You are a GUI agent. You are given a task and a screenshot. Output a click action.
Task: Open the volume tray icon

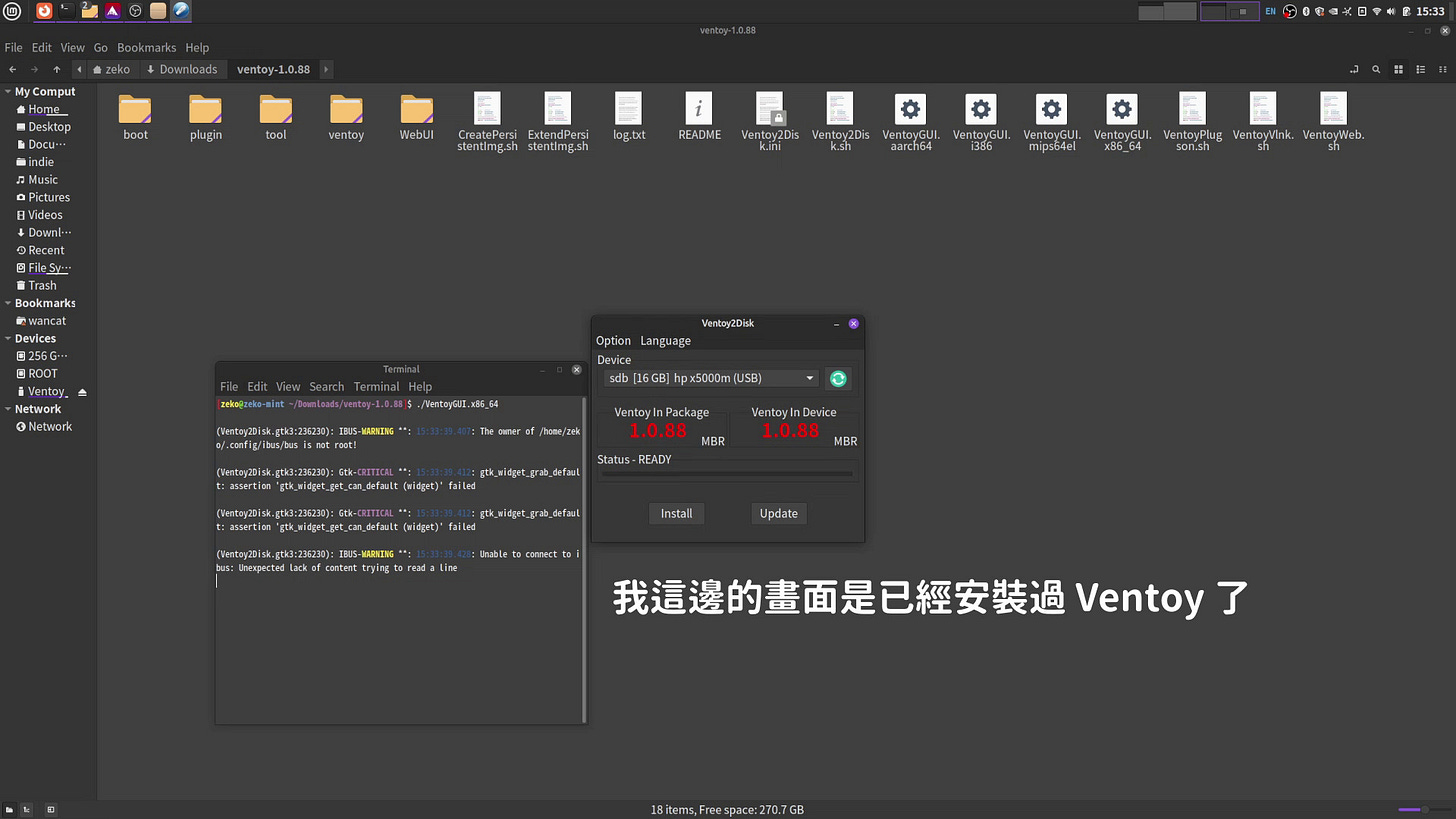click(1391, 11)
